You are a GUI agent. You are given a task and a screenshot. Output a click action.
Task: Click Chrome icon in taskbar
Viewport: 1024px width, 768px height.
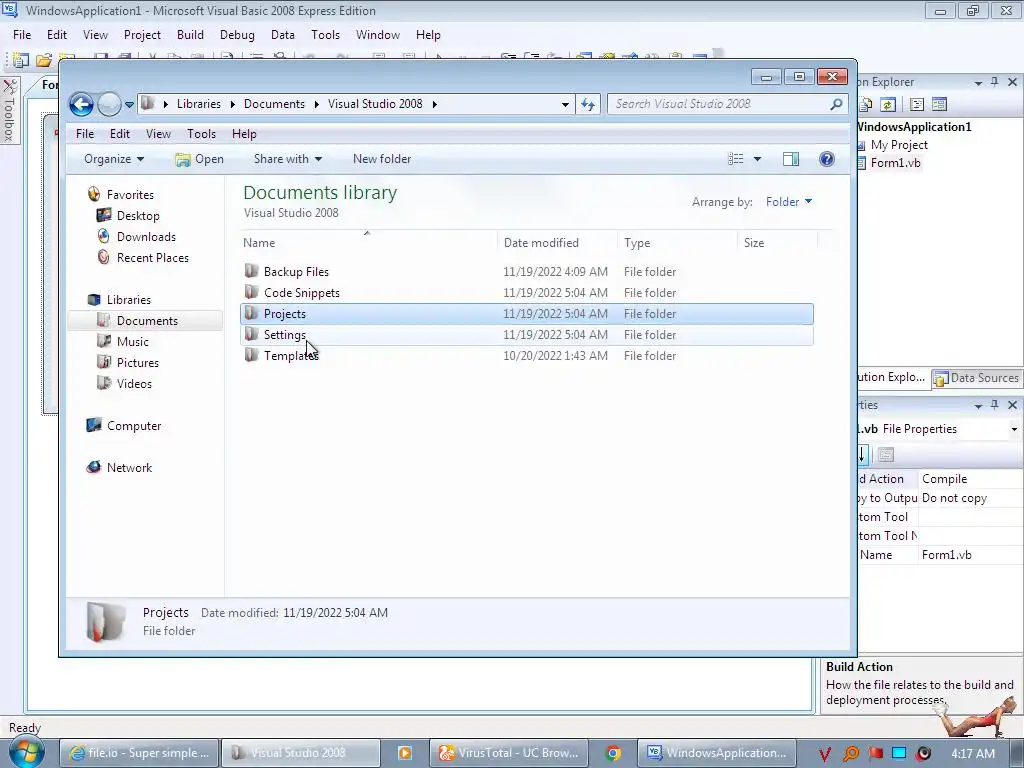pyautogui.click(x=613, y=753)
